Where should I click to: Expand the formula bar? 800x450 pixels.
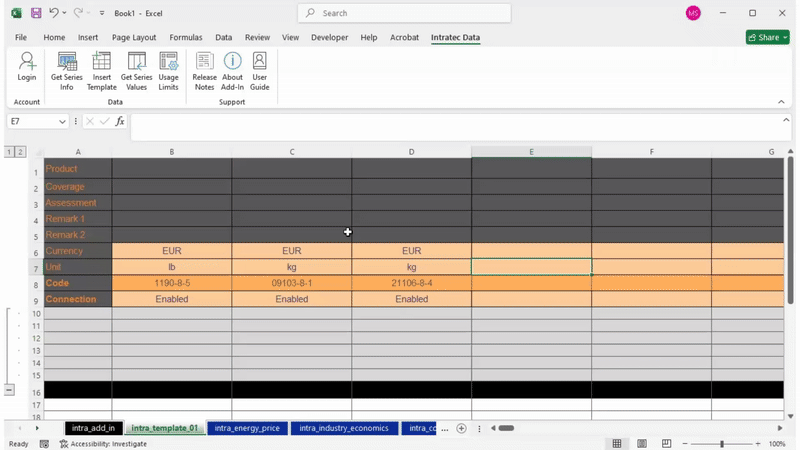[x=786, y=120]
